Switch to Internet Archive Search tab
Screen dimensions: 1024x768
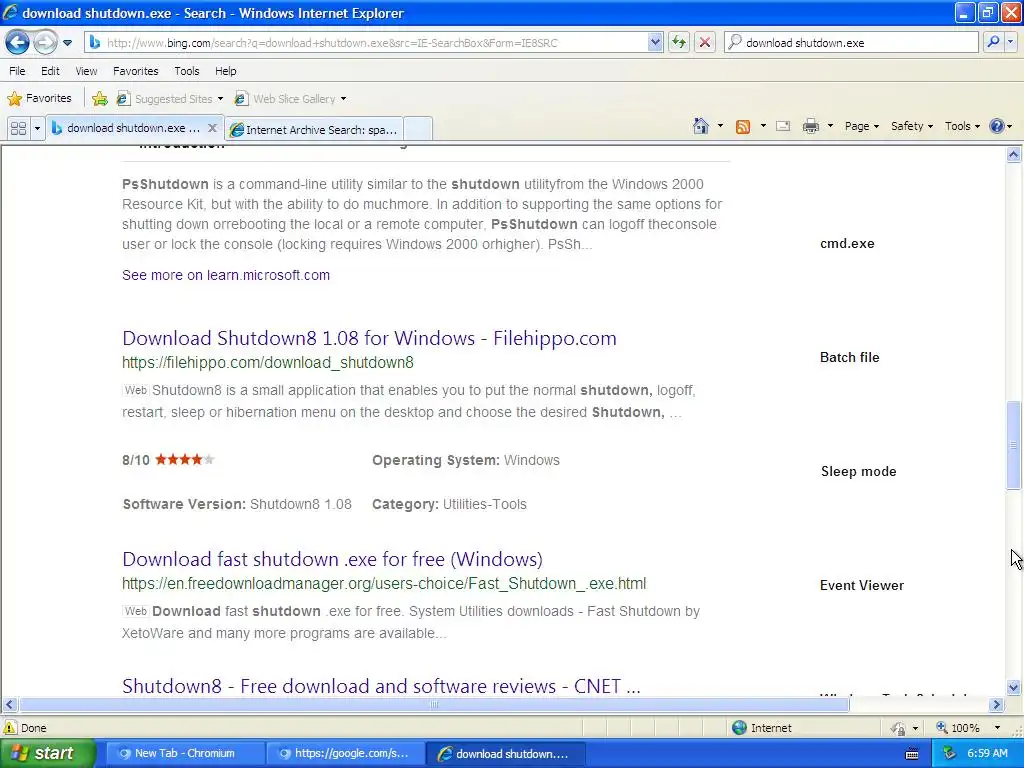(x=315, y=129)
